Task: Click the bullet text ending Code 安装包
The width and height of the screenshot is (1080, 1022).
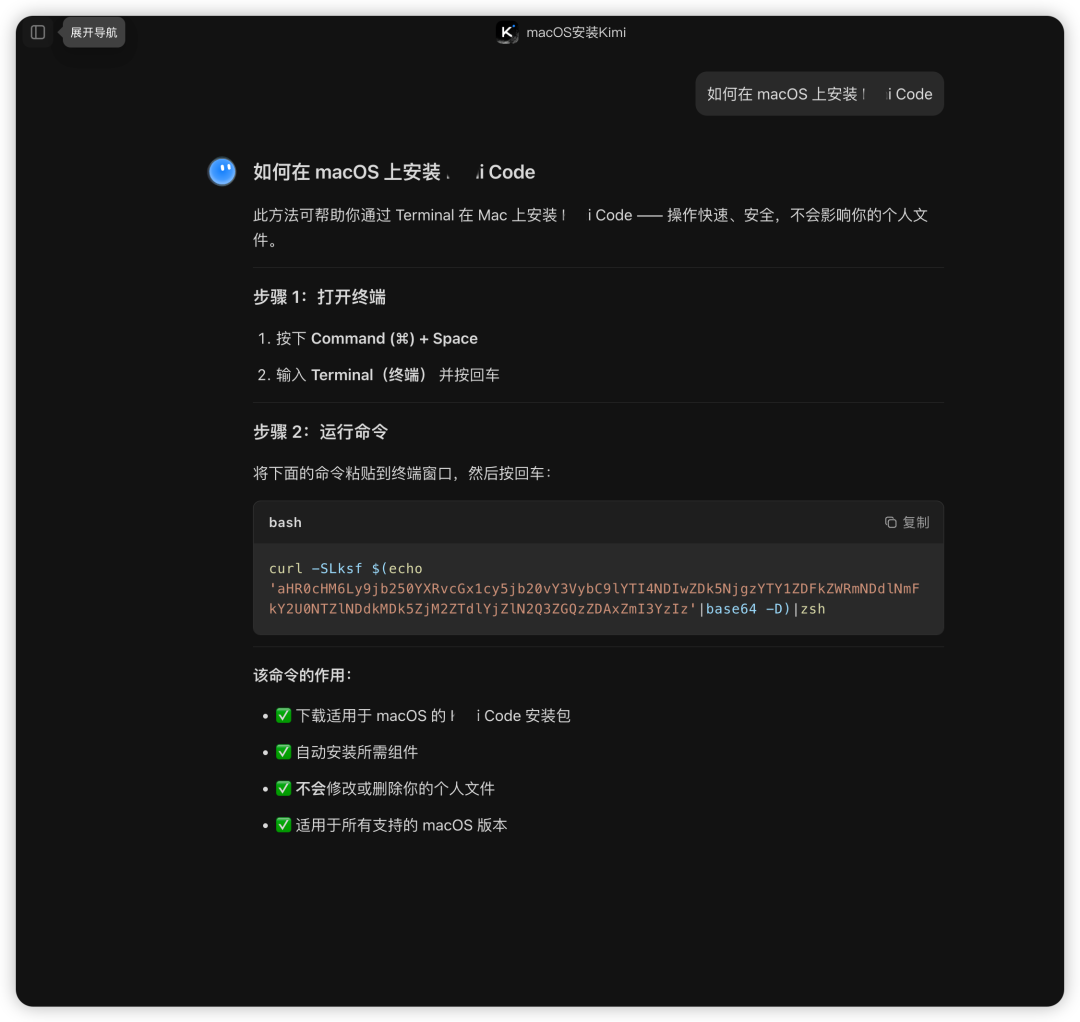Action: (433, 716)
